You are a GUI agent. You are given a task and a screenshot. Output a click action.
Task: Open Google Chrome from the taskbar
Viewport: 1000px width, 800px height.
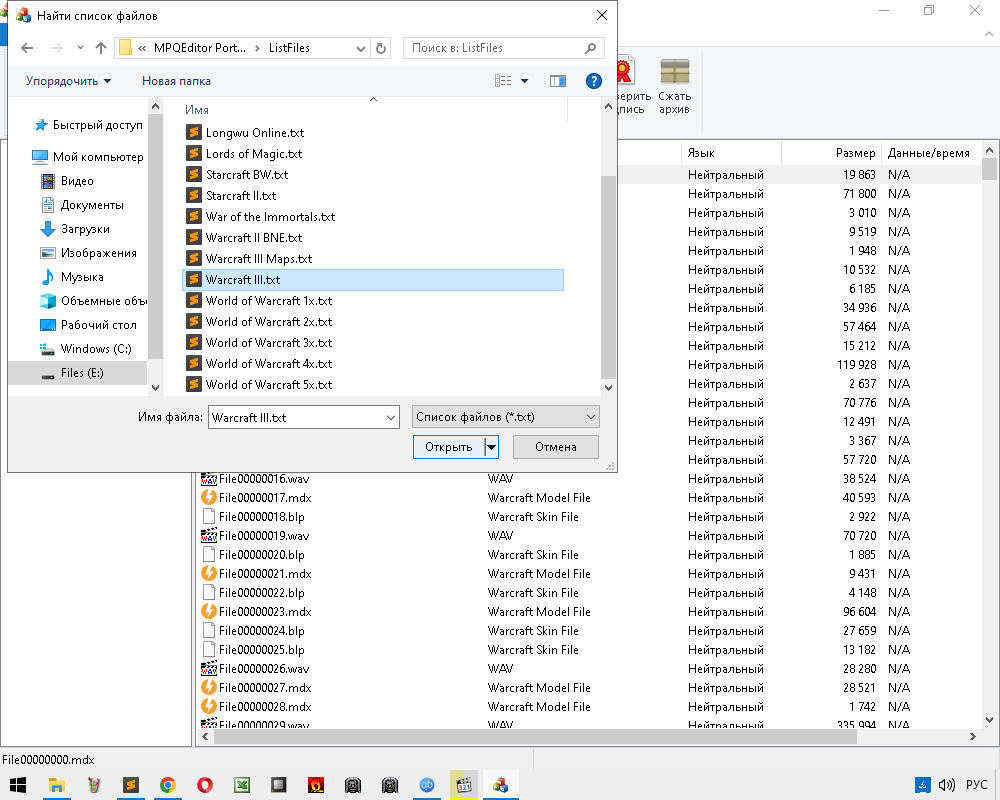168,785
